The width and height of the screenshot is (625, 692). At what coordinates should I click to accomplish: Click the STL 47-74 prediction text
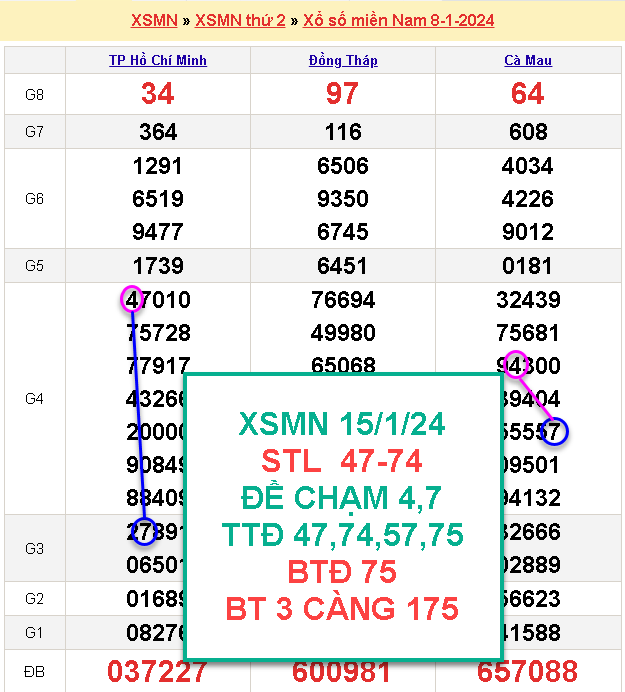(x=342, y=461)
